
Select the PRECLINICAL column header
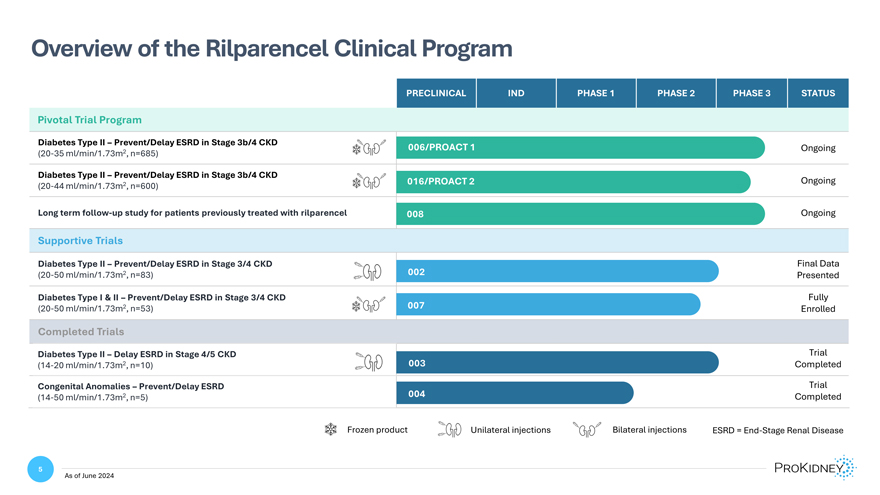pyautogui.click(x=436, y=93)
